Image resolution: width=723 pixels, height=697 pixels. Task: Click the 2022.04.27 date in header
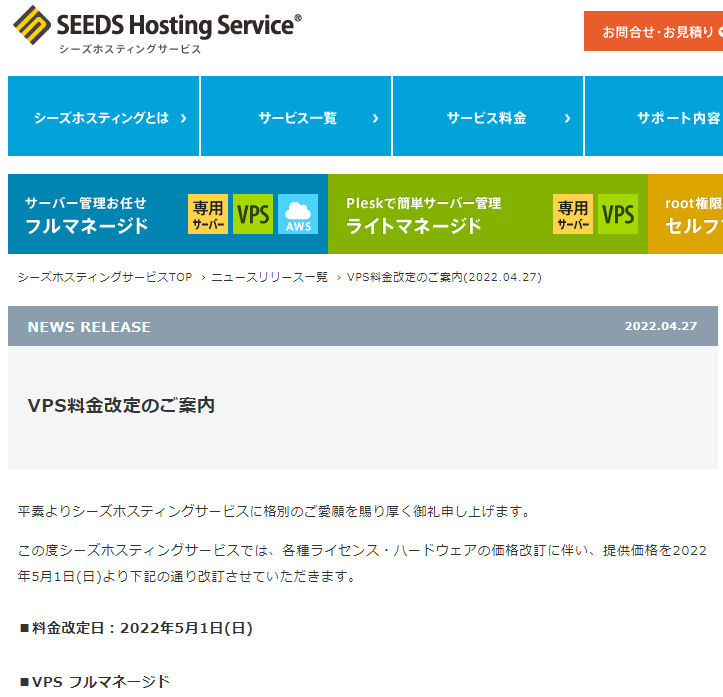point(661,326)
